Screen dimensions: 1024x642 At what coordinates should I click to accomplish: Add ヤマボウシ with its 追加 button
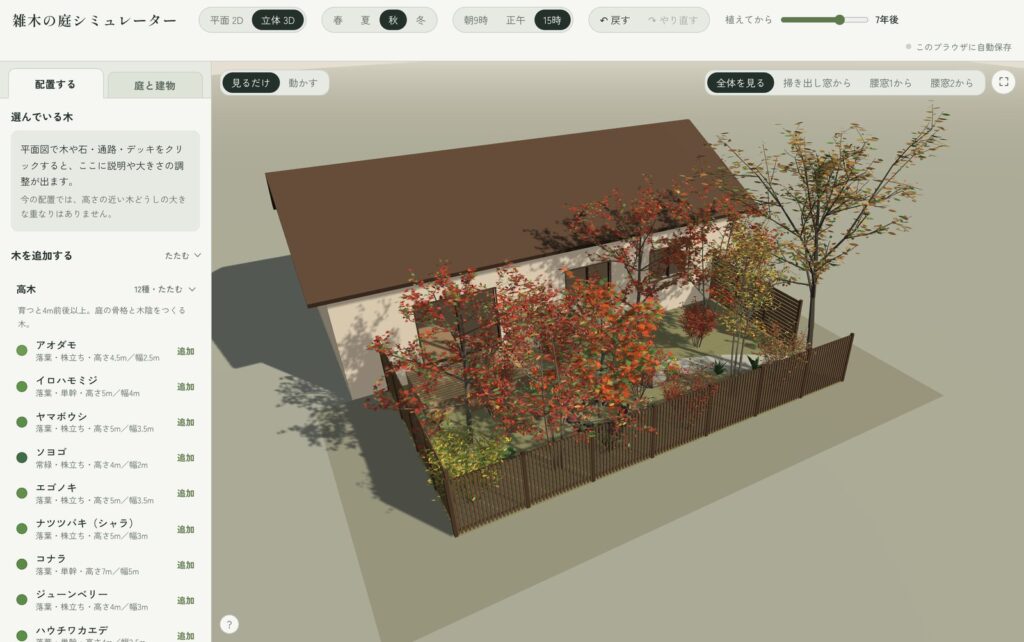(x=185, y=423)
